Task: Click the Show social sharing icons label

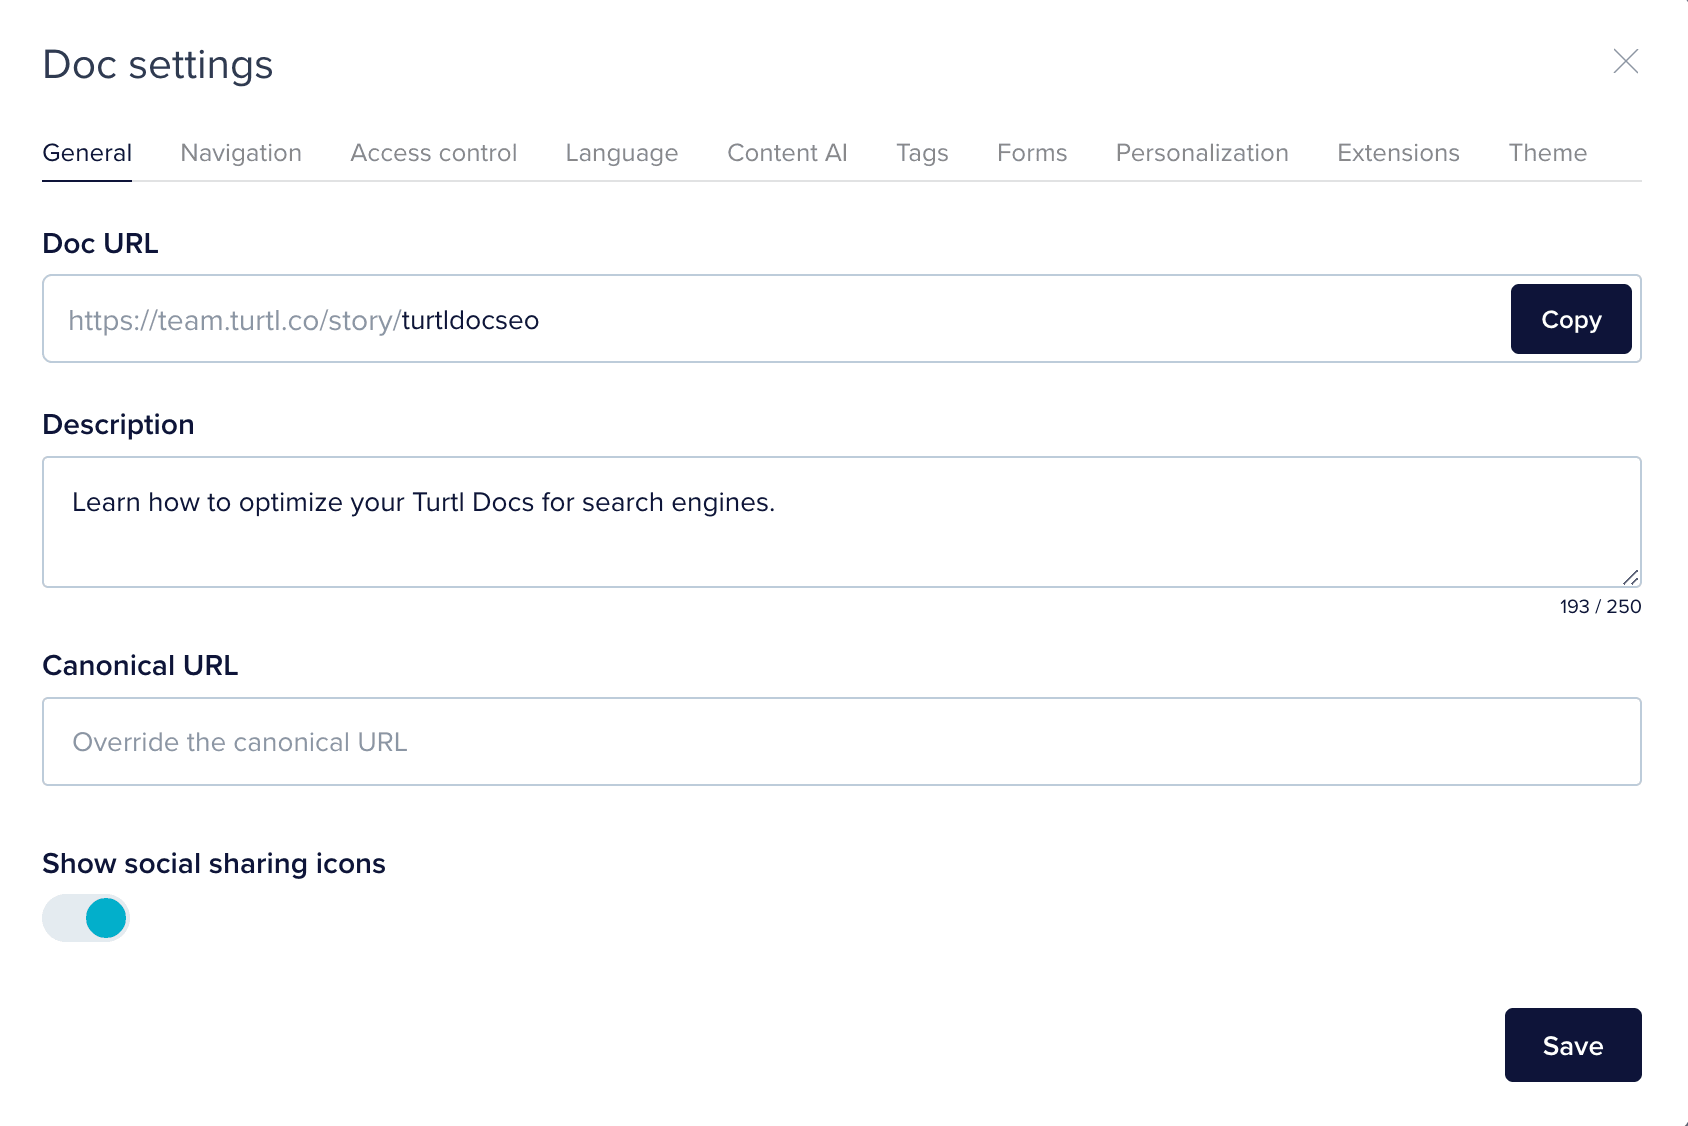Action: pyautogui.click(x=214, y=863)
